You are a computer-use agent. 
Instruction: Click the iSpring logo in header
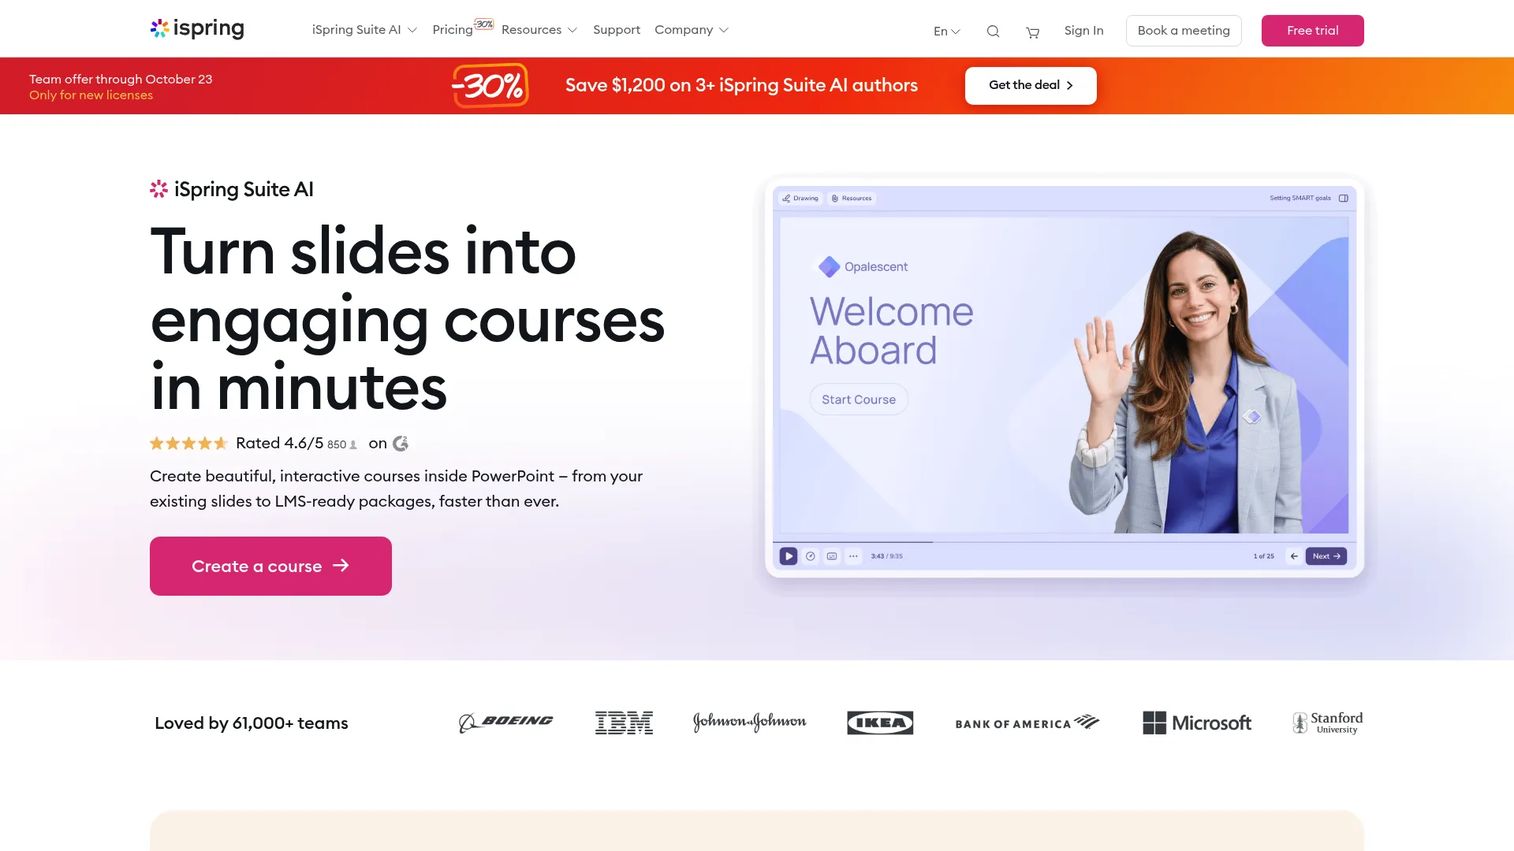coord(197,28)
